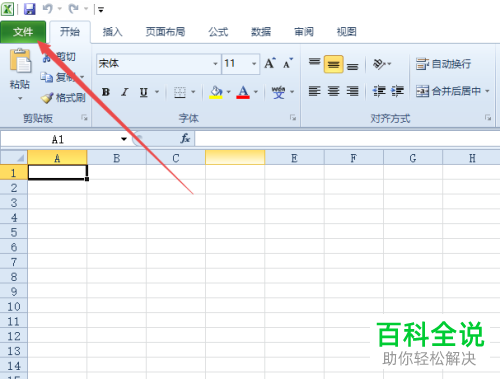The width and height of the screenshot is (500, 379).
Task: Click the decrease indent icon
Action: click(x=379, y=91)
